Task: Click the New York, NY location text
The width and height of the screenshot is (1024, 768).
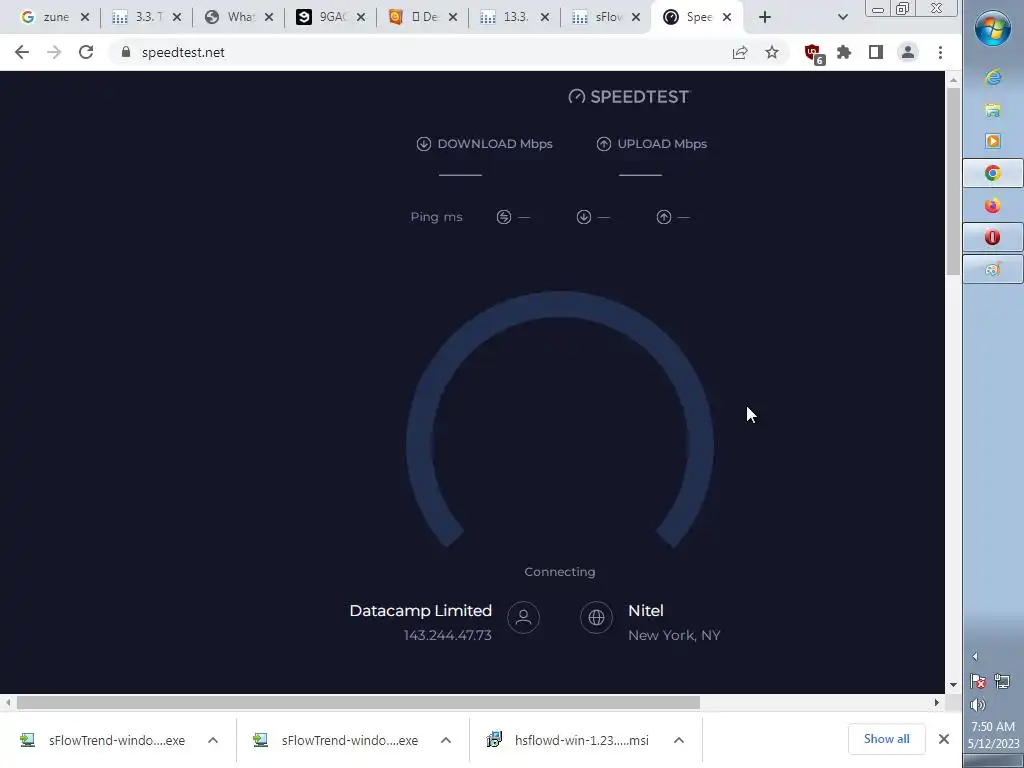Action: [x=674, y=635]
